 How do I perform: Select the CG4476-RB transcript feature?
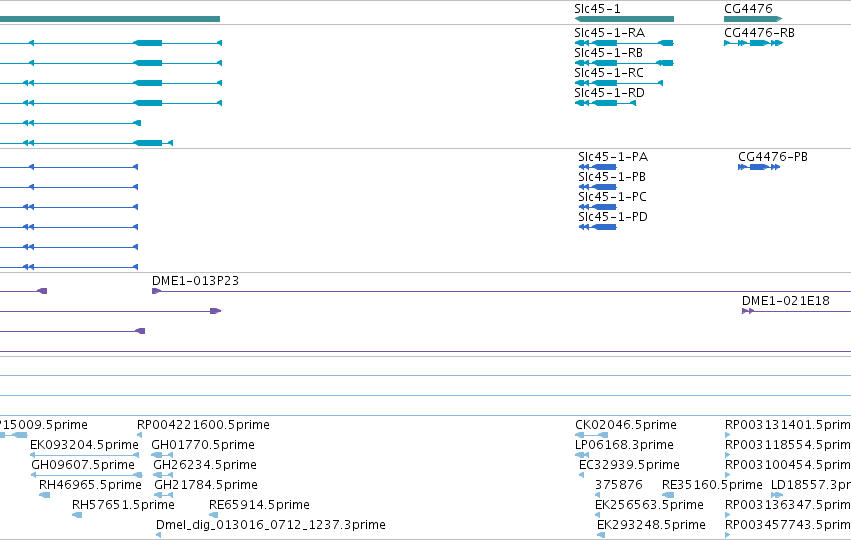[x=753, y=43]
